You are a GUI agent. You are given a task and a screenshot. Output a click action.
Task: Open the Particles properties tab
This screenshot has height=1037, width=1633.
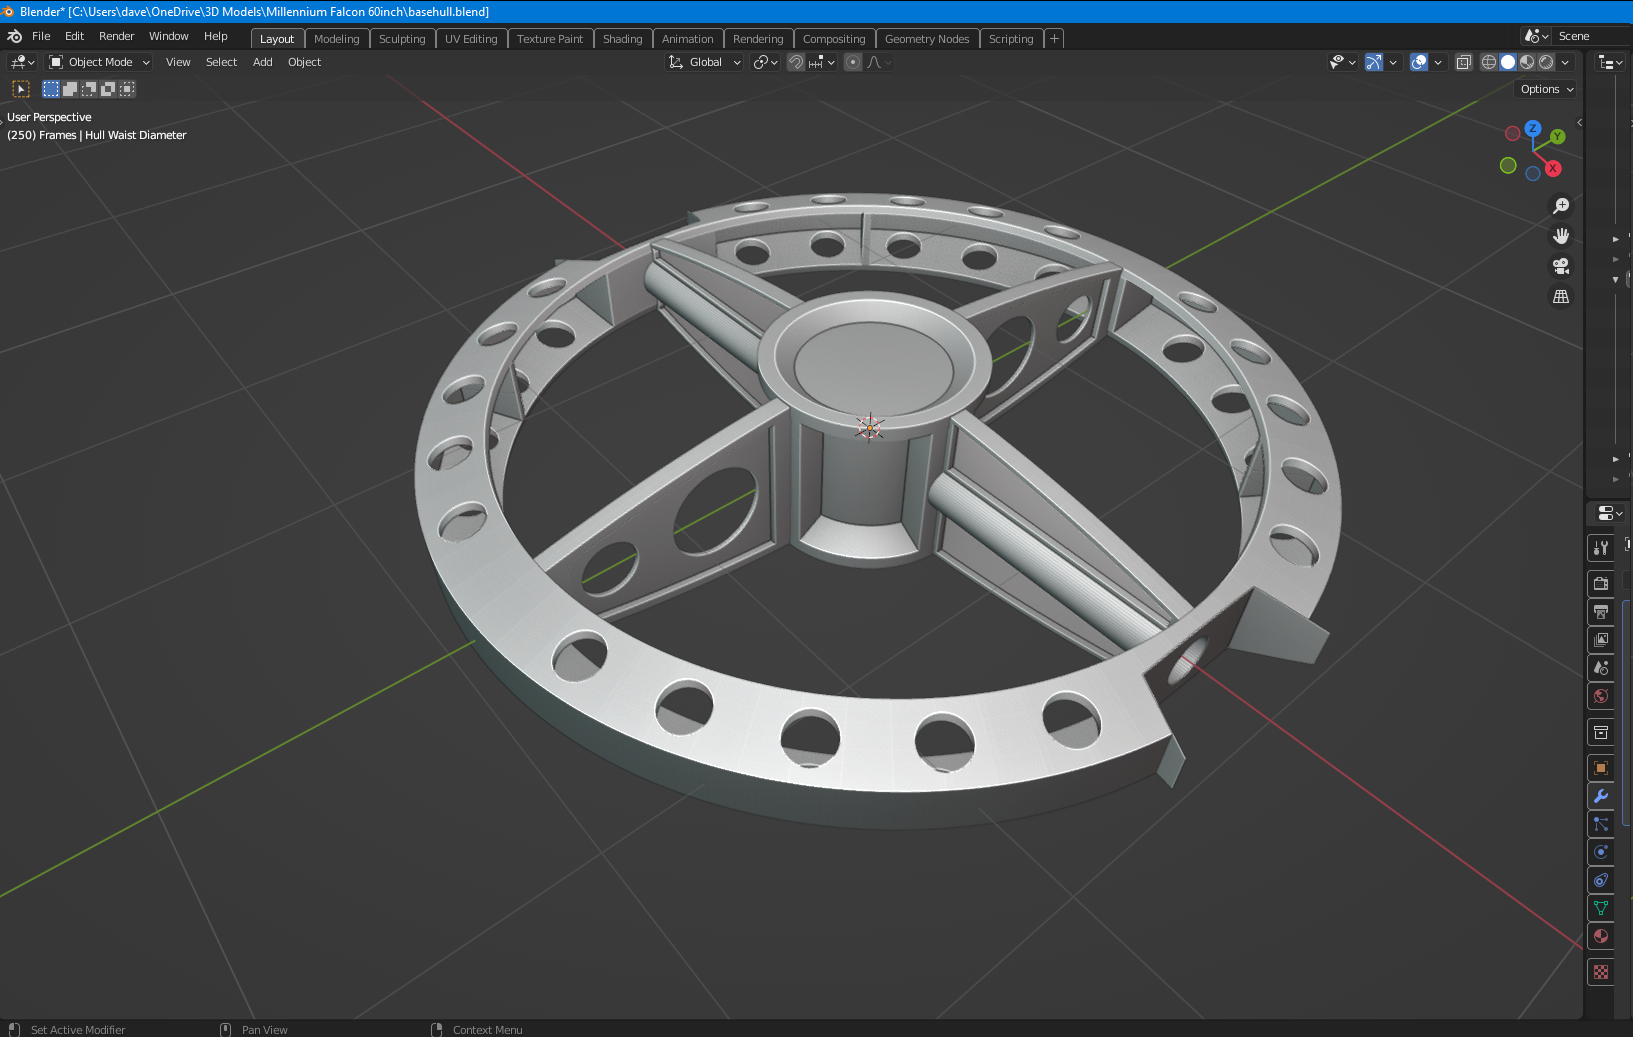(x=1601, y=824)
